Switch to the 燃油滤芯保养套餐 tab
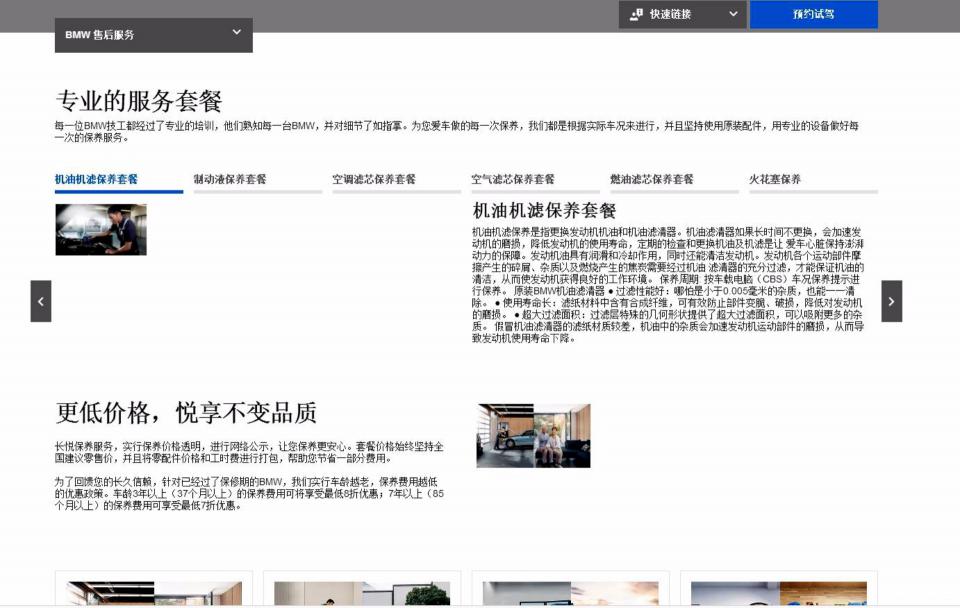The width and height of the screenshot is (960, 608). (675, 180)
